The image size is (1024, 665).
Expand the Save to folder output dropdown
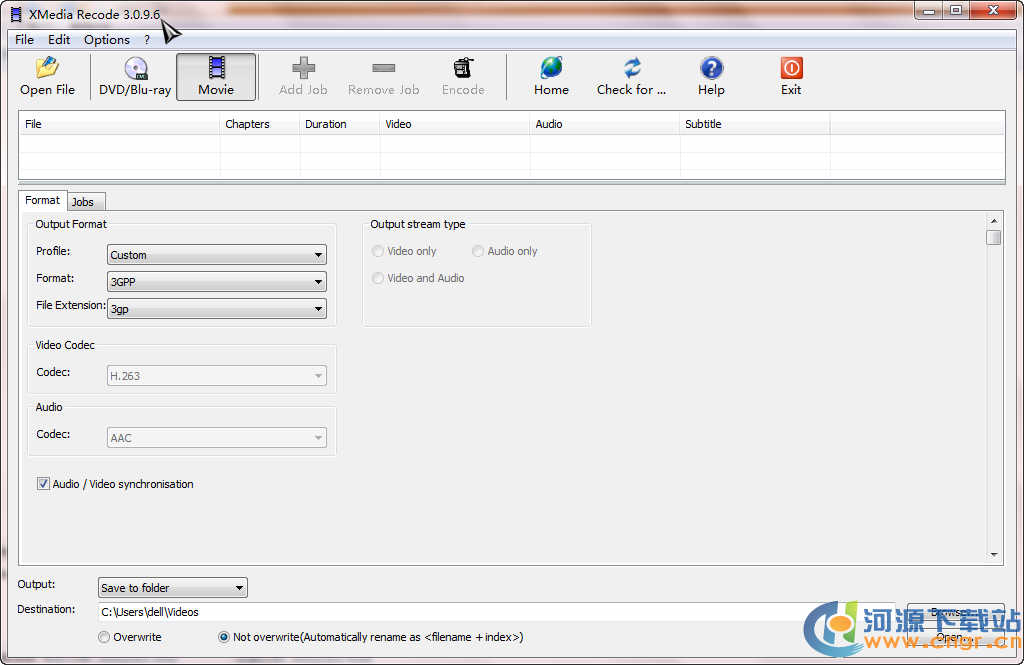[172, 588]
